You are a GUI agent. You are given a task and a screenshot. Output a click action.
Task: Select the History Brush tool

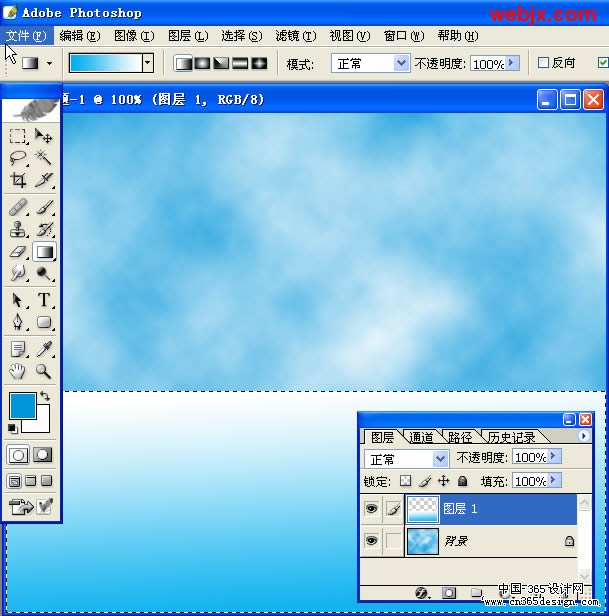43,229
